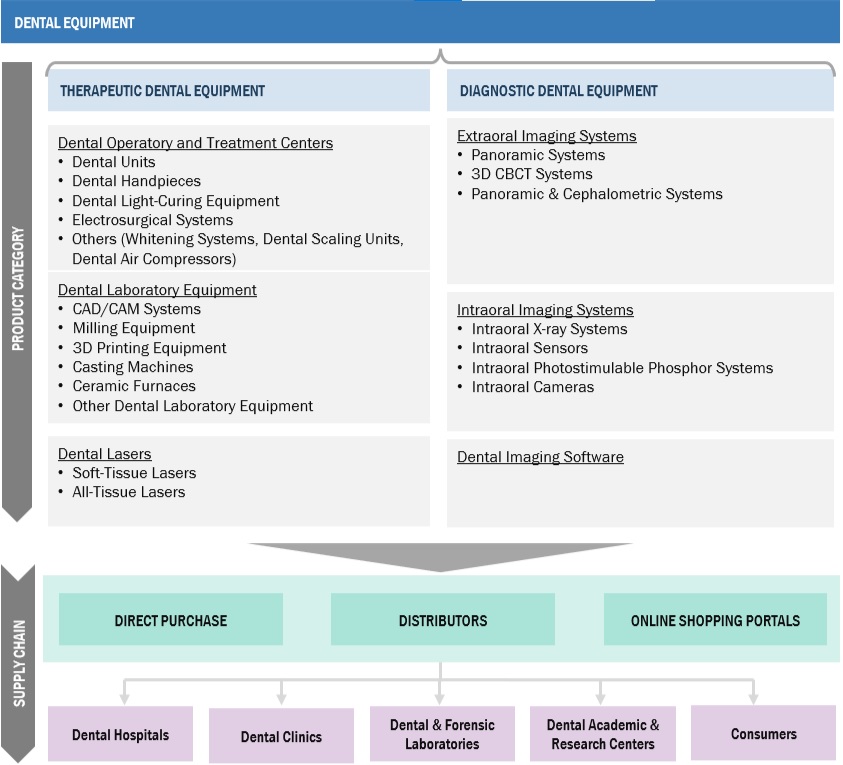This screenshot has width=843, height=765.
Task: Select the Online Shopping Portals box
Action: [x=715, y=620]
